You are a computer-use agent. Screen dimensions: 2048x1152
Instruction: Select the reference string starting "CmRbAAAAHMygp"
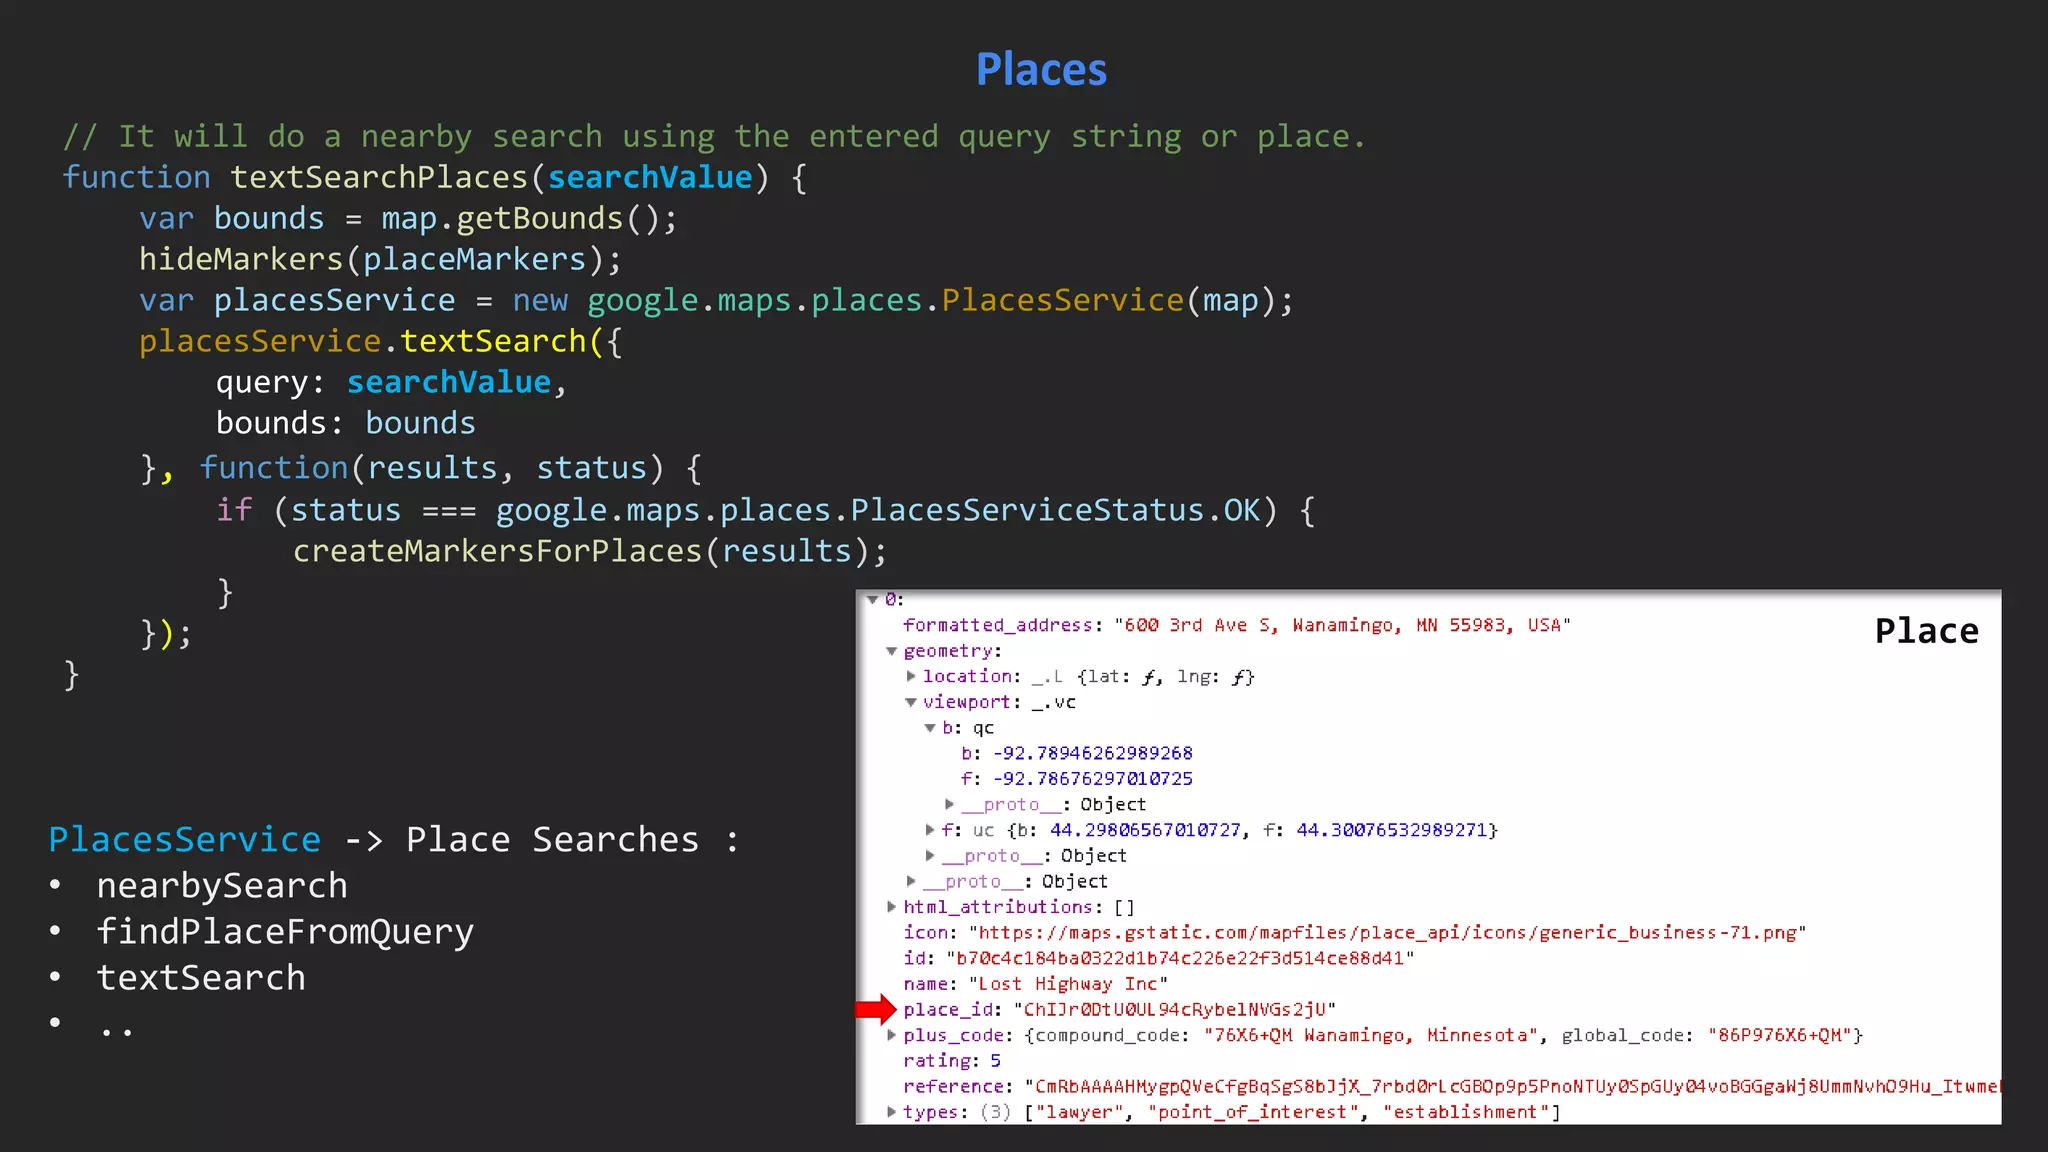tap(1512, 1087)
